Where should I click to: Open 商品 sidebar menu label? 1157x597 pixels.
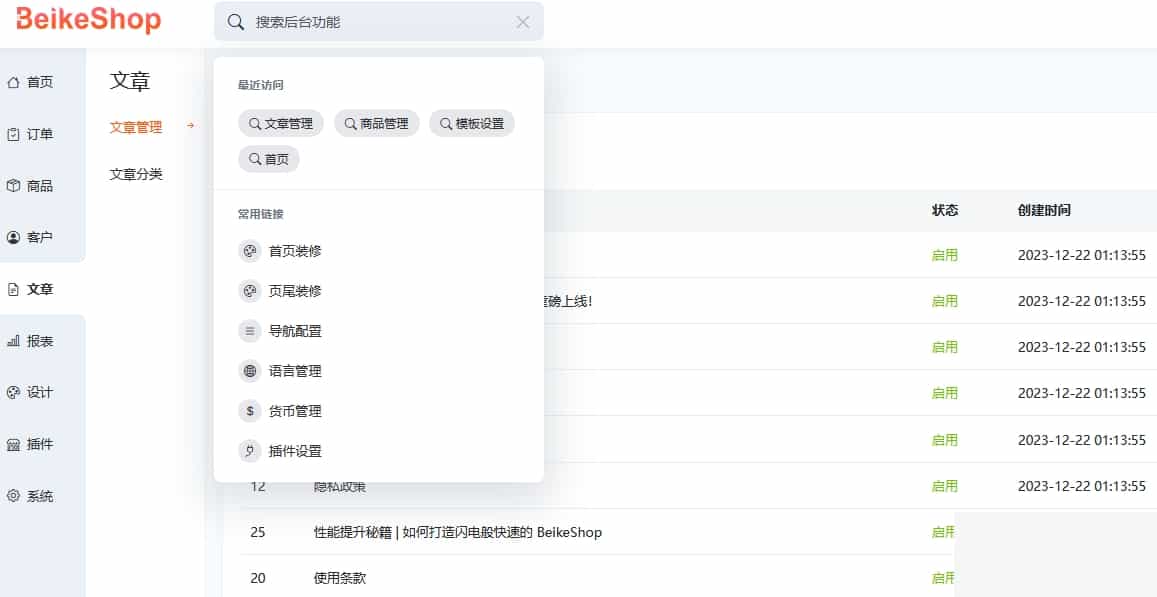pos(40,186)
